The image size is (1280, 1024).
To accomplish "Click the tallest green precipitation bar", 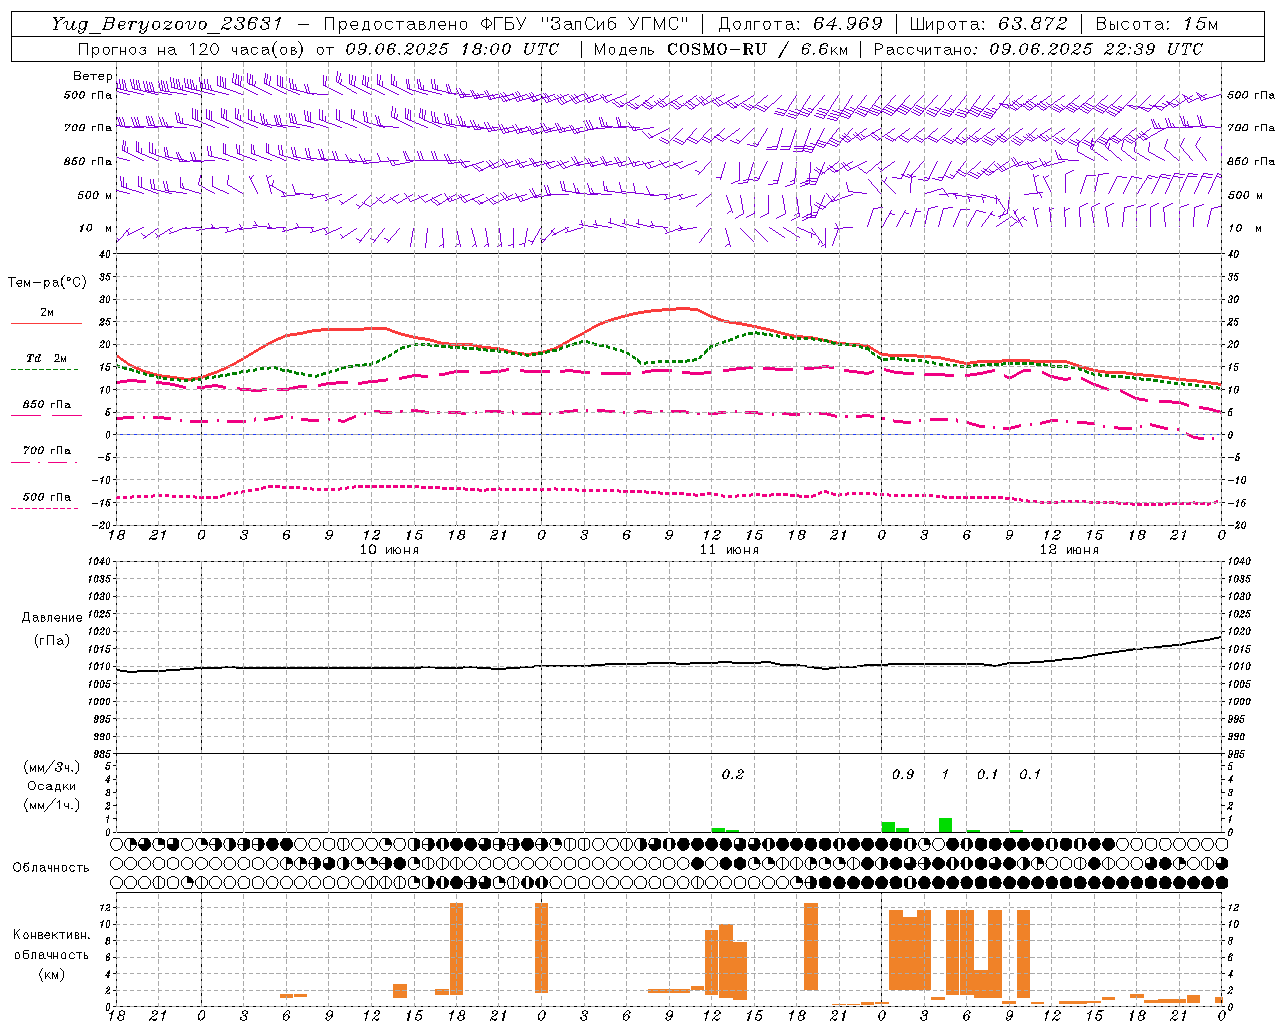I will 945,825.
